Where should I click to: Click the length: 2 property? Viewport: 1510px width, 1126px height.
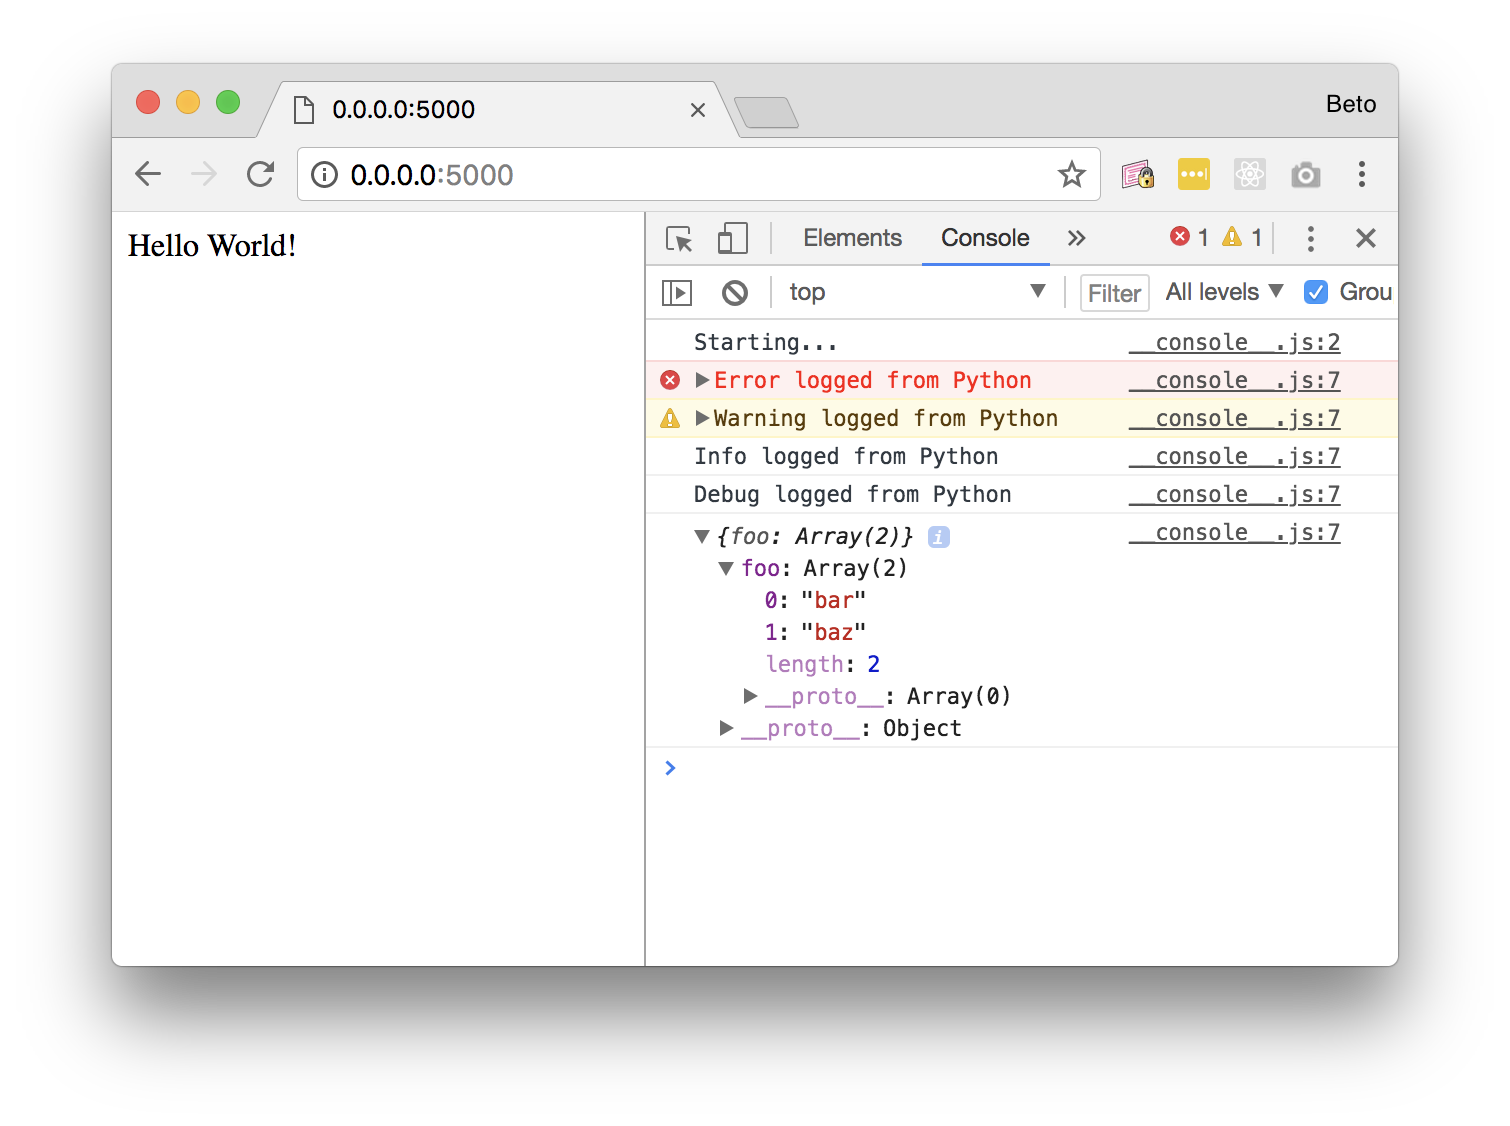click(823, 664)
